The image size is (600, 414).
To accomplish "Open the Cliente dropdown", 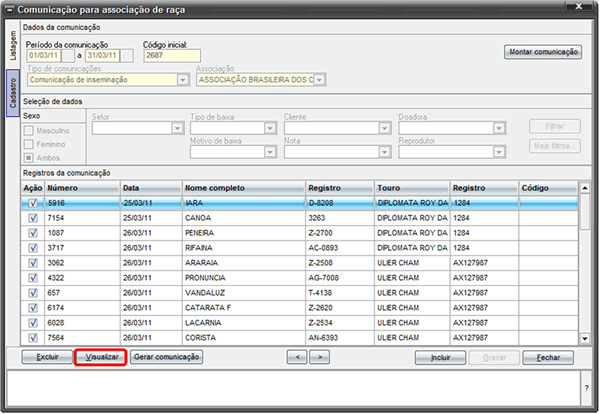I will click(385, 128).
